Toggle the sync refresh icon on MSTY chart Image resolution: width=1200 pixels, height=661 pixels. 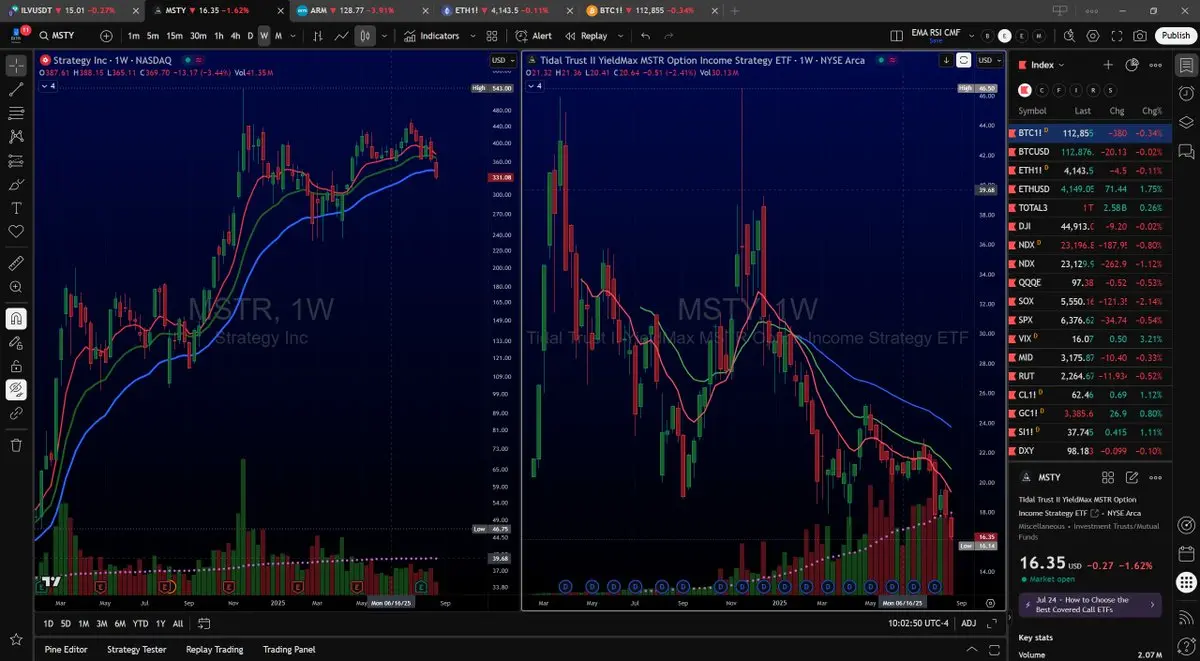tap(963, 60)
